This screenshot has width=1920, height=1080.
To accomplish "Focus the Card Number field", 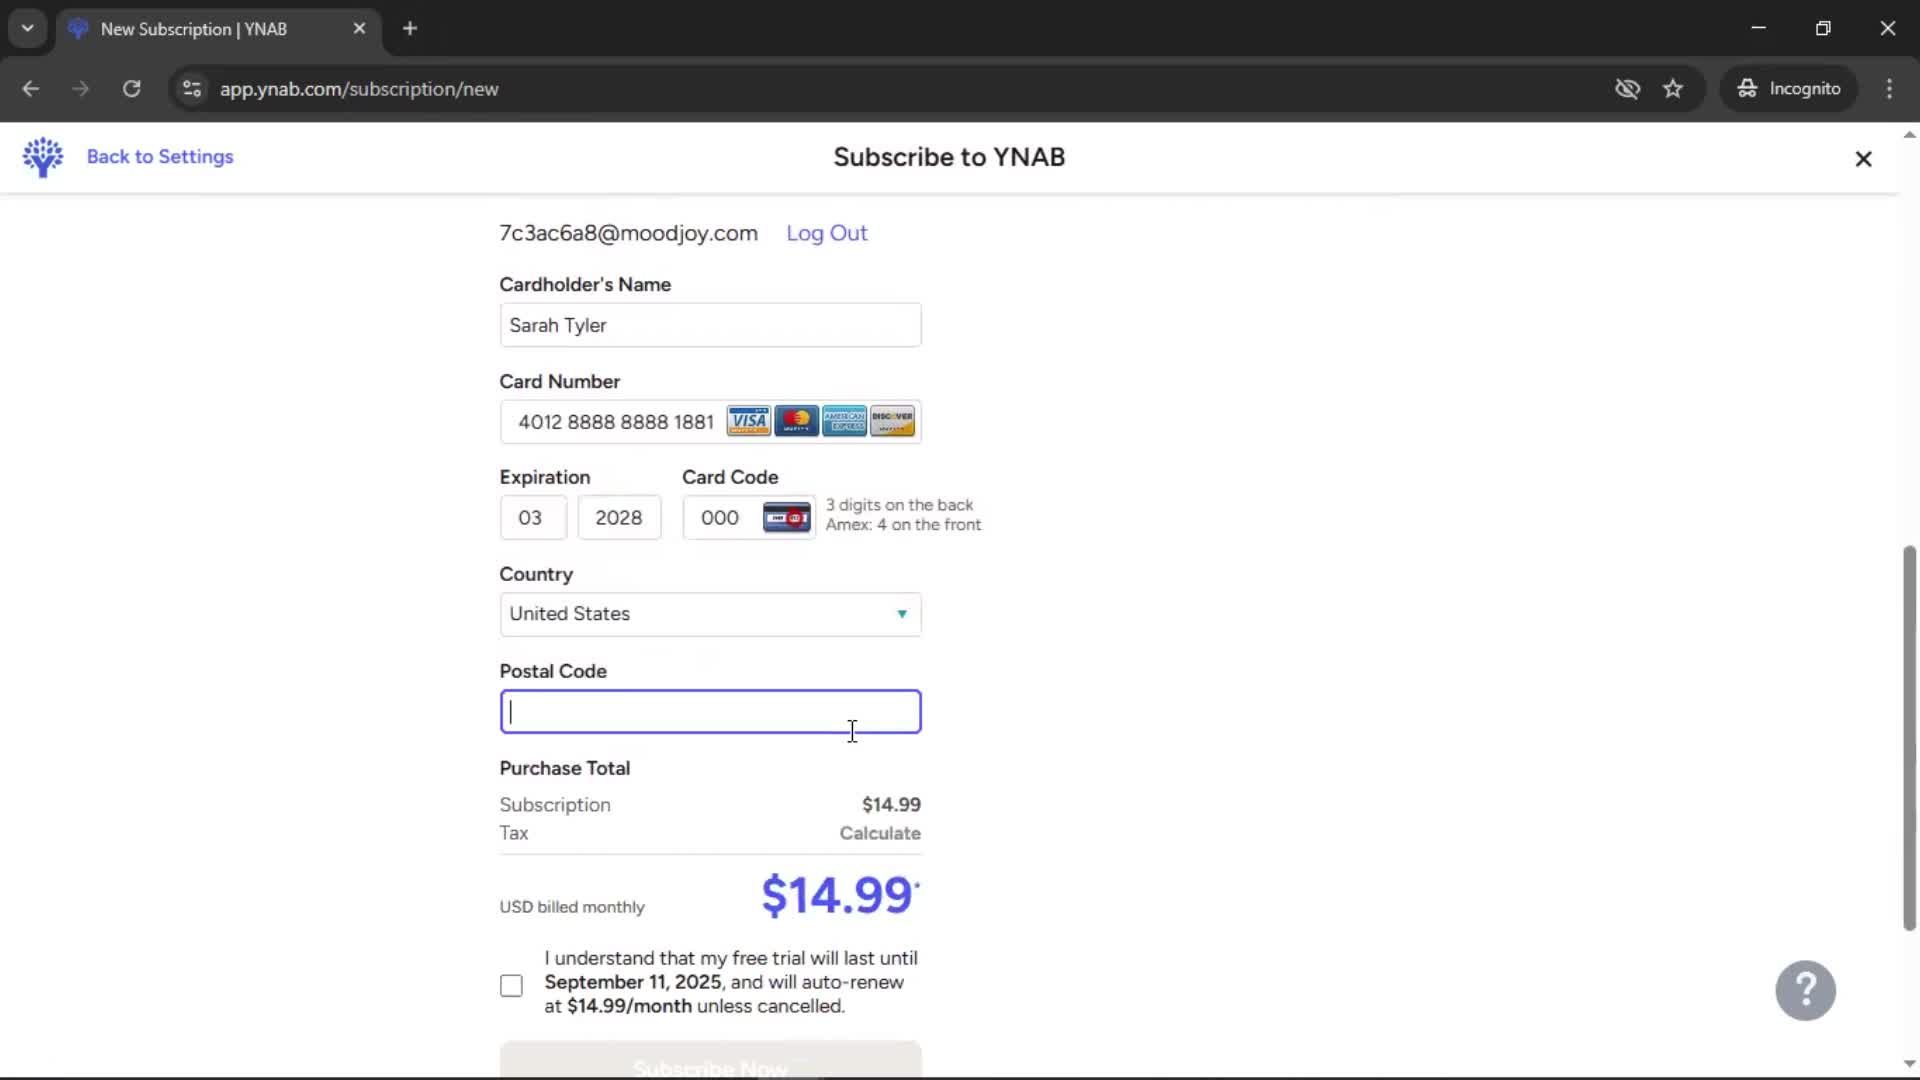I will click(710, 422).
